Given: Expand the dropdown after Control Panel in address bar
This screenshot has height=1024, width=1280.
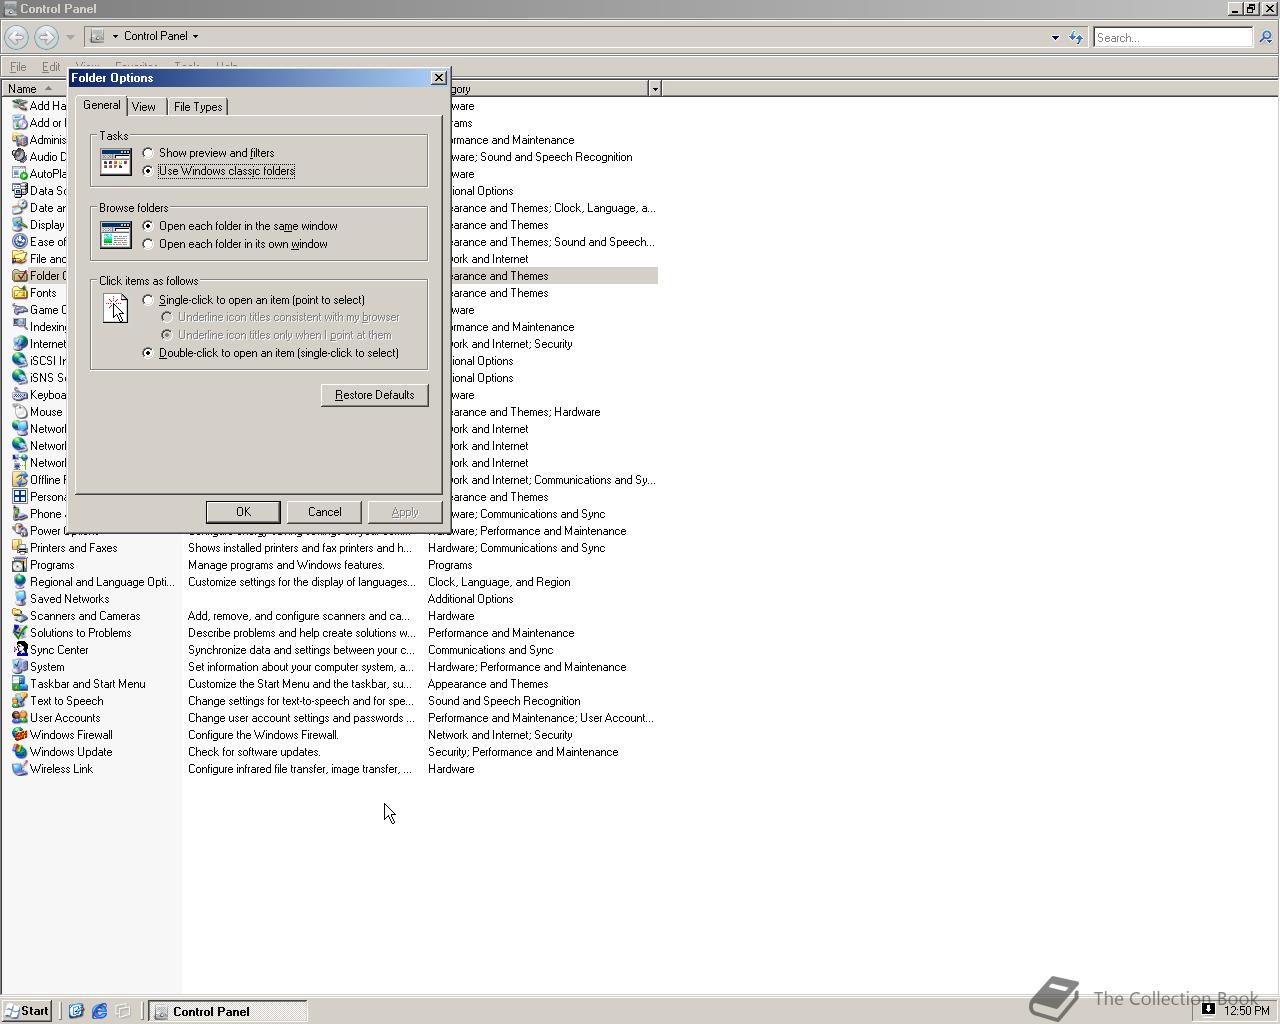Looking at the screenshot, I should click(x=195, y=36).
